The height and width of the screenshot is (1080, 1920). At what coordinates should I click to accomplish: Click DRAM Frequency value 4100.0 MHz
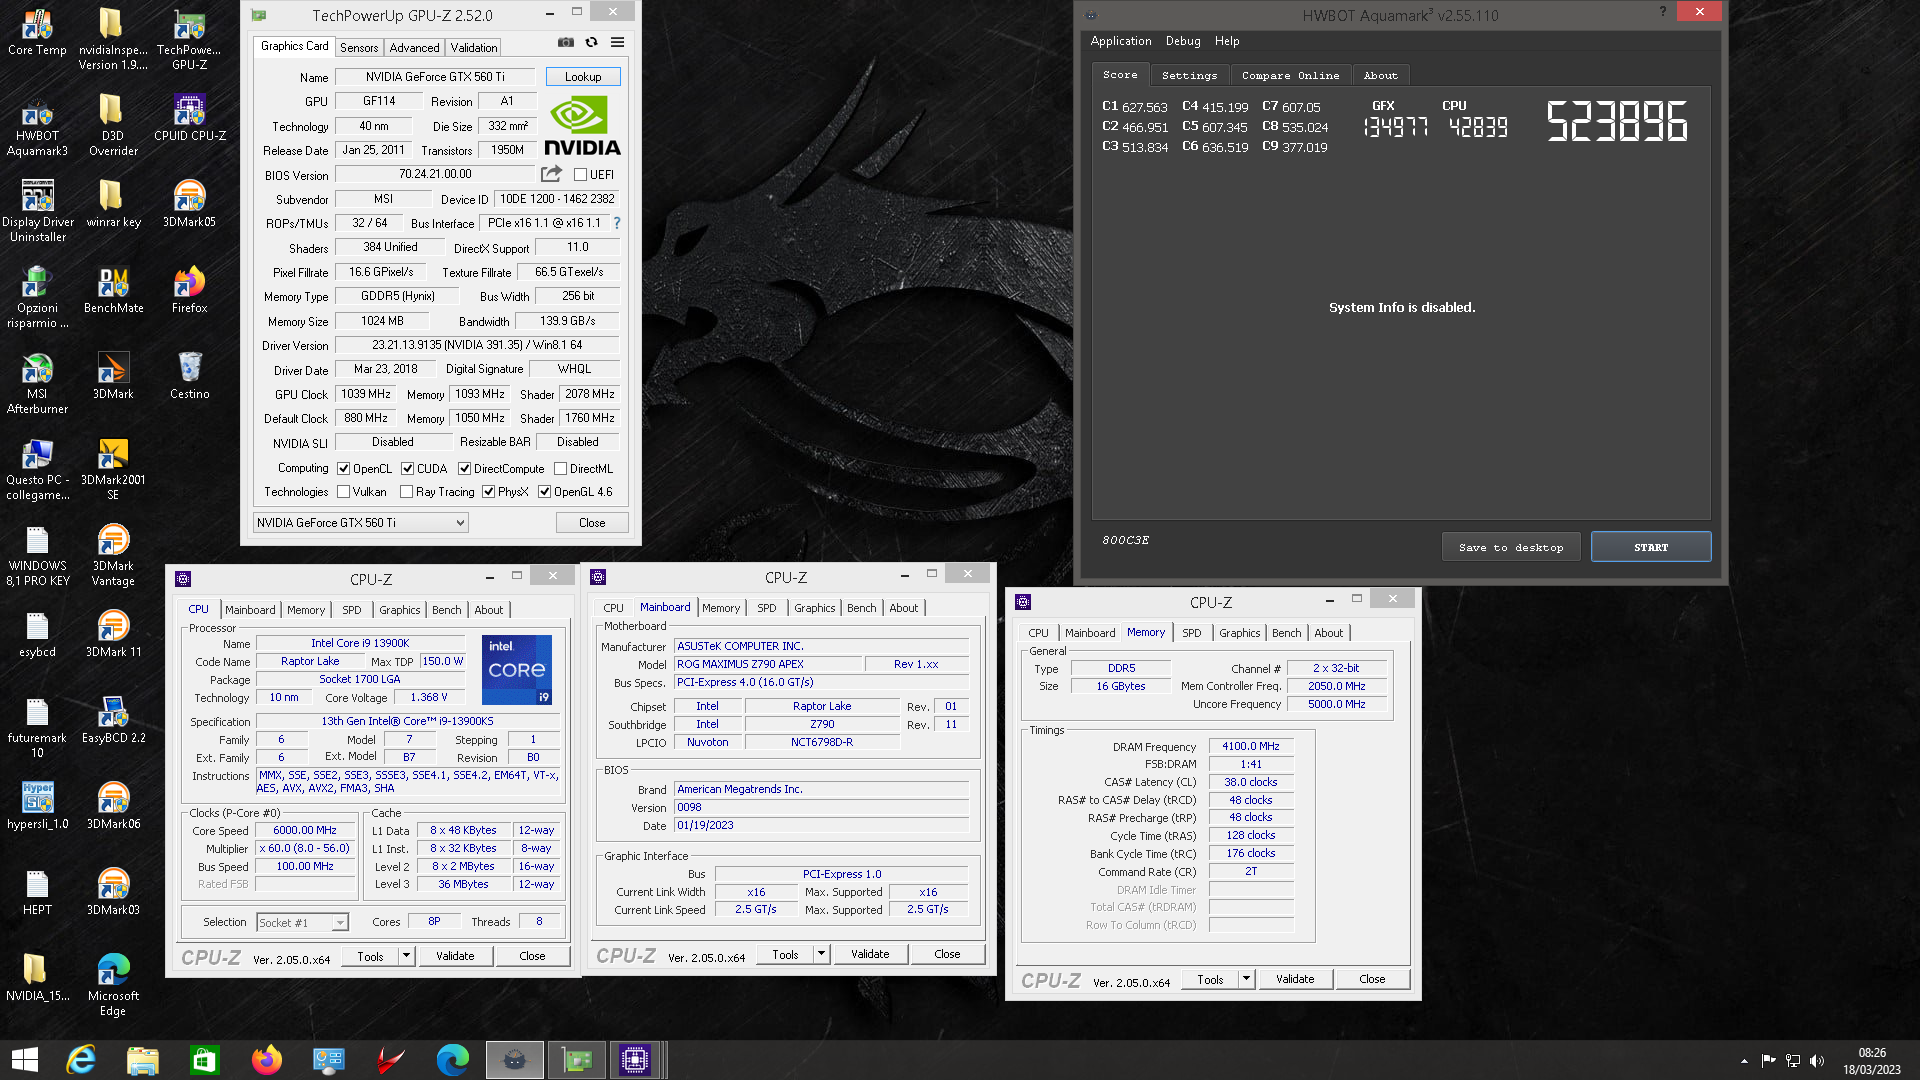click(1251, 746)
